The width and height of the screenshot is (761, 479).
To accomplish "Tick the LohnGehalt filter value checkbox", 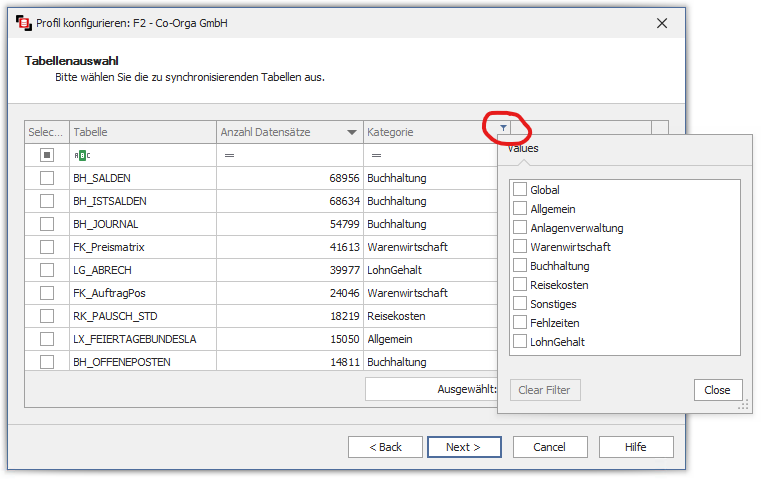I will (x=520, y=342).
